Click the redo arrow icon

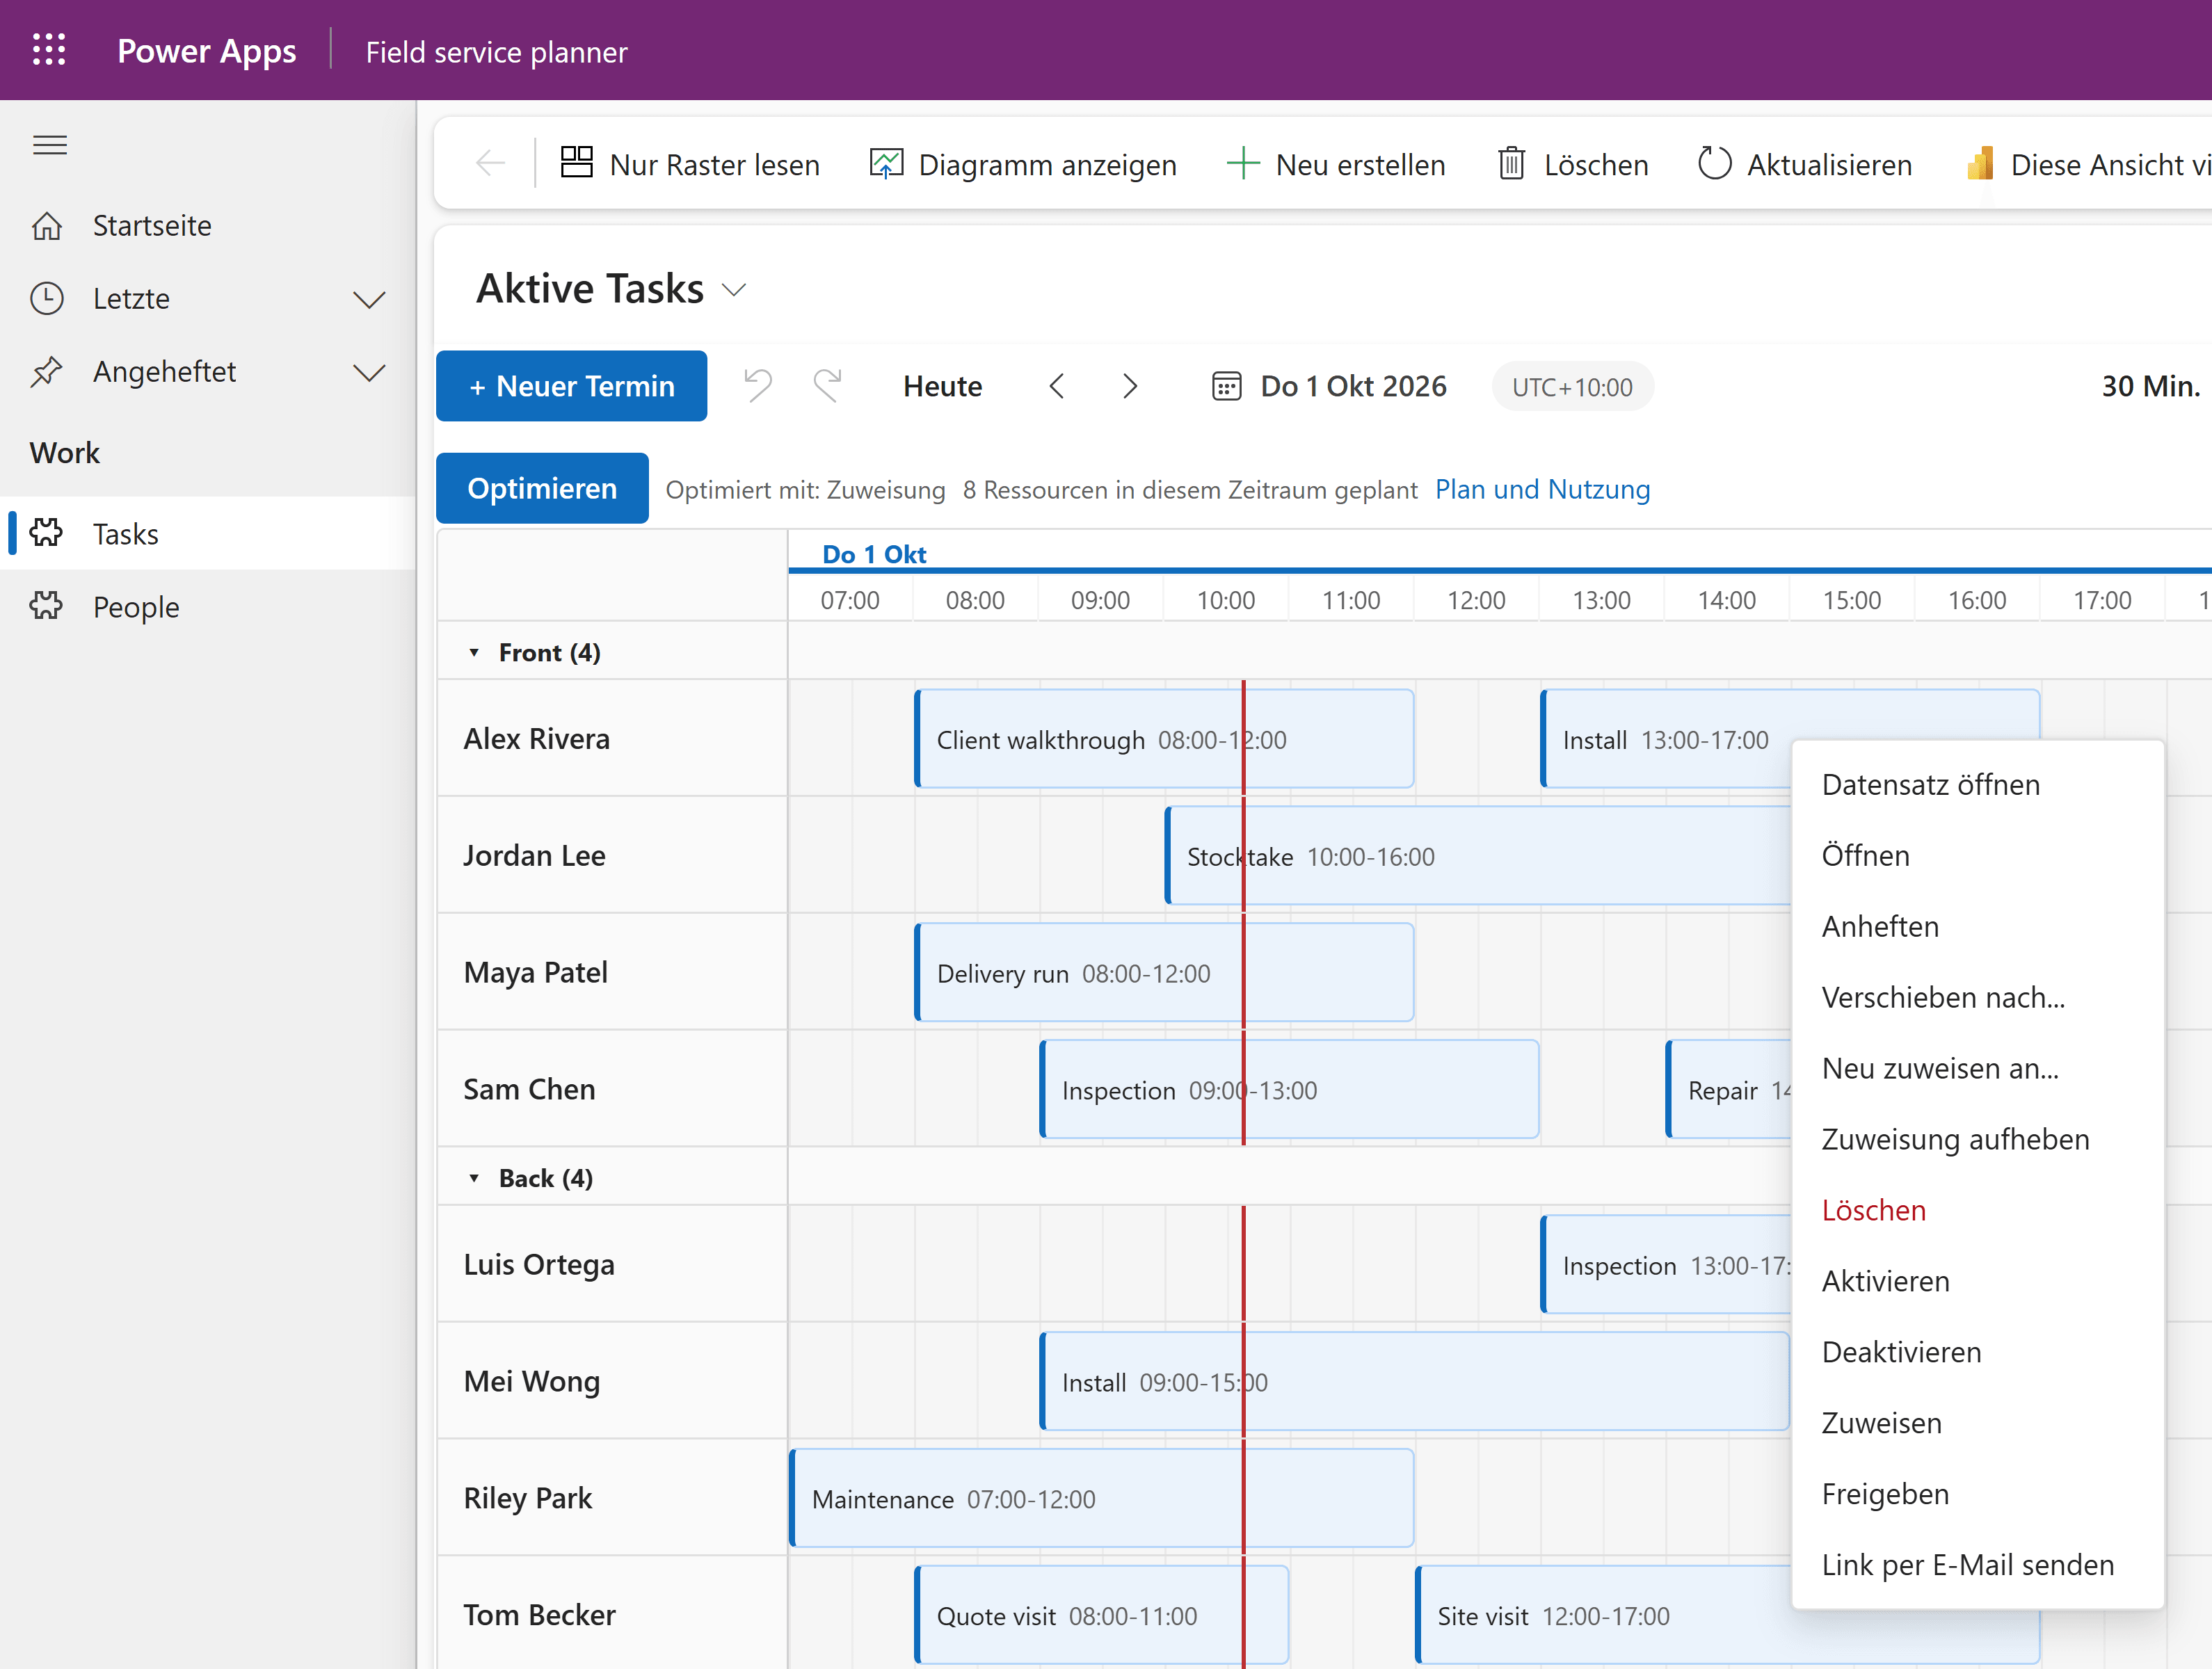pyautogui.click(x=828, y=386)
